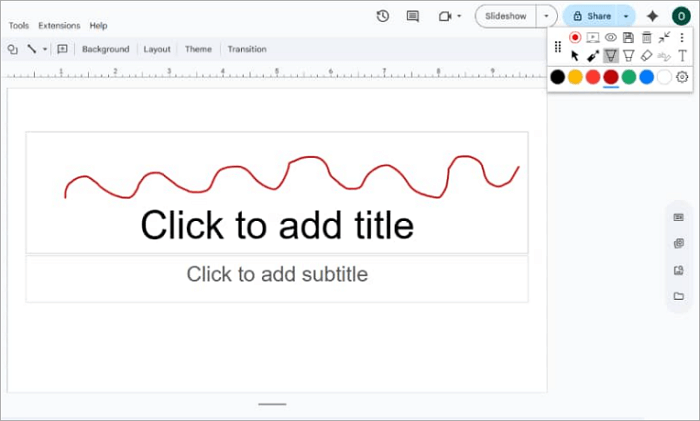Image resolution: width=700 pixels, height=421 pixels.
Task: Click the shapes tool icon
Action: tap(12, 49)
